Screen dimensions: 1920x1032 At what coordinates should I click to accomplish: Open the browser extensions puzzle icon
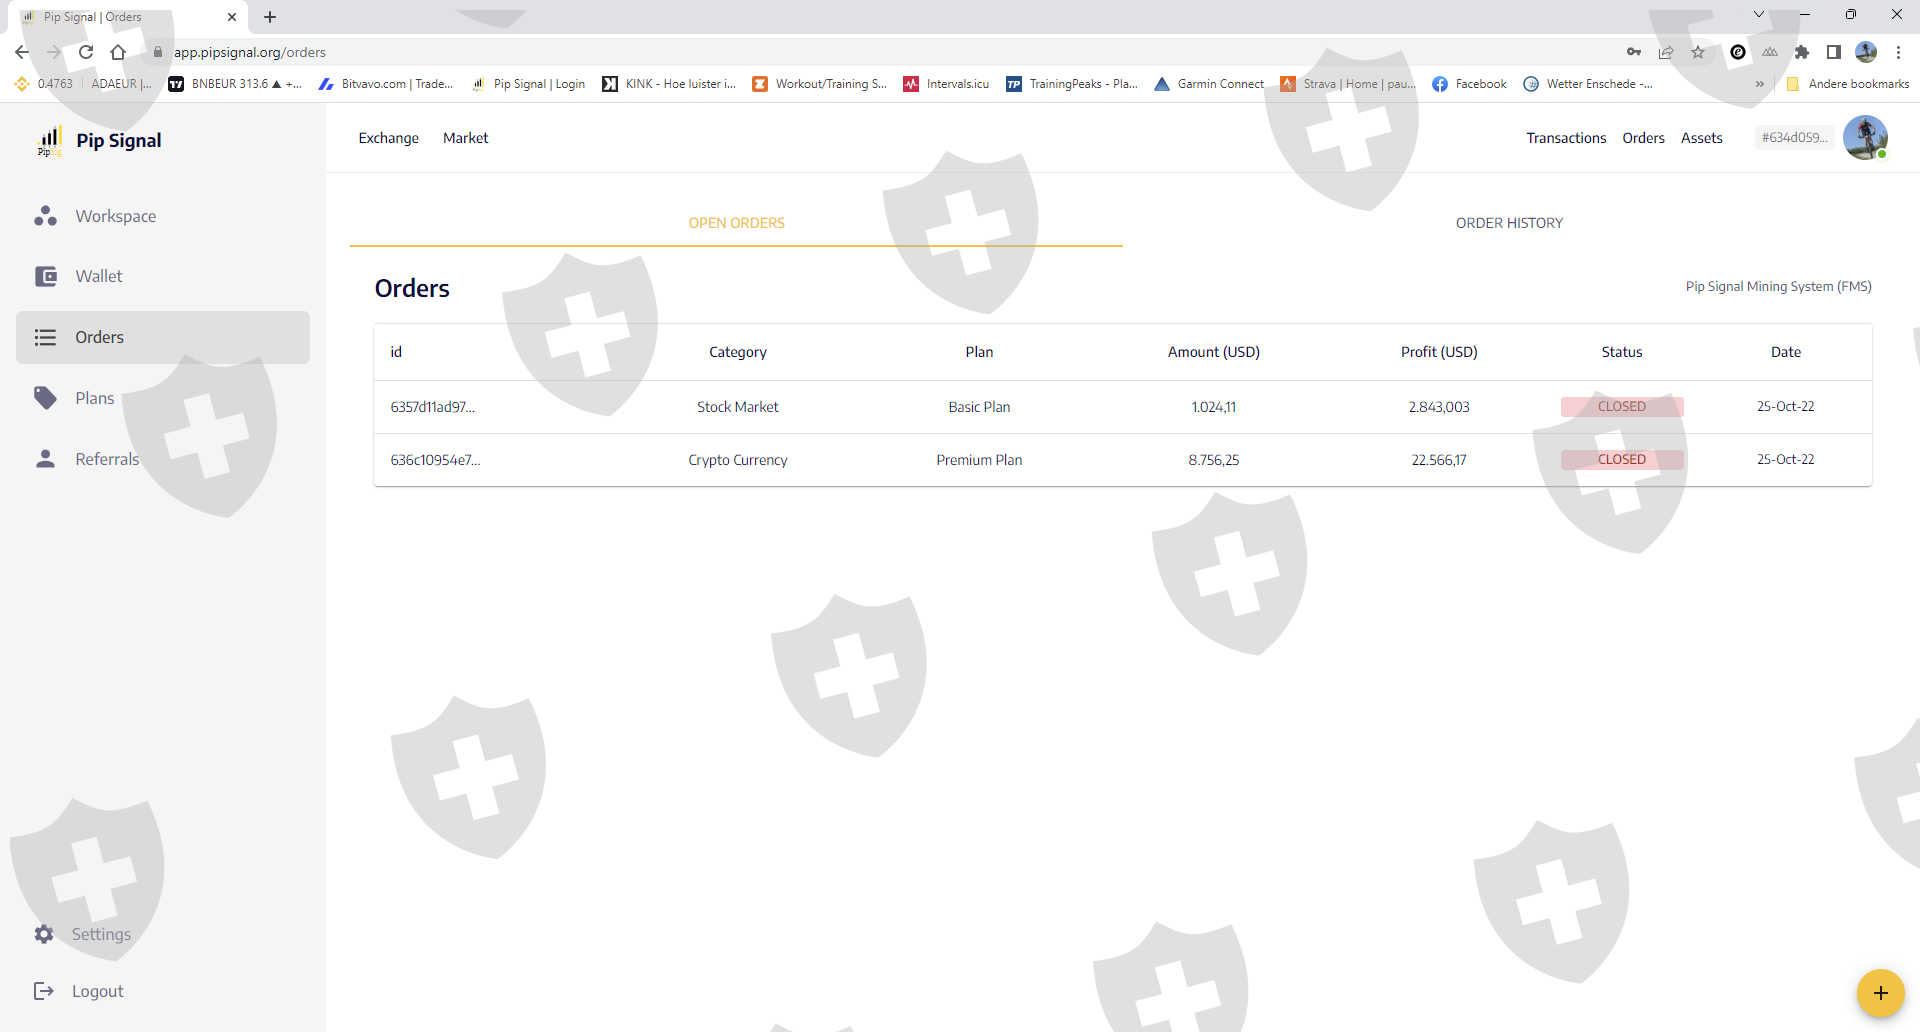[1802, 52]
